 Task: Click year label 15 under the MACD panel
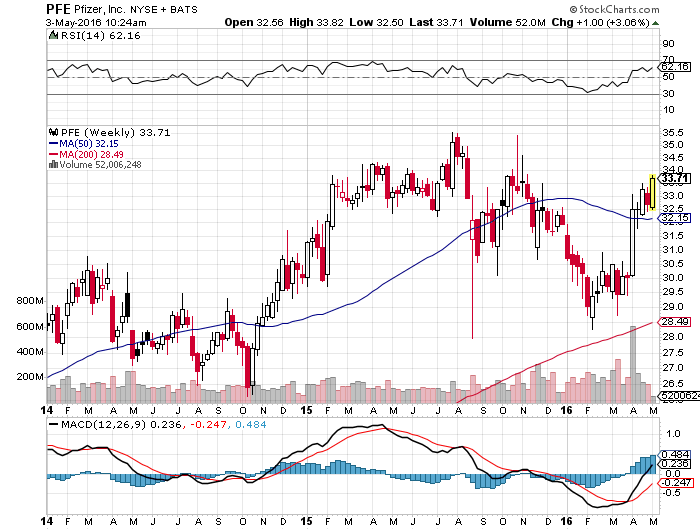[306, 521]
